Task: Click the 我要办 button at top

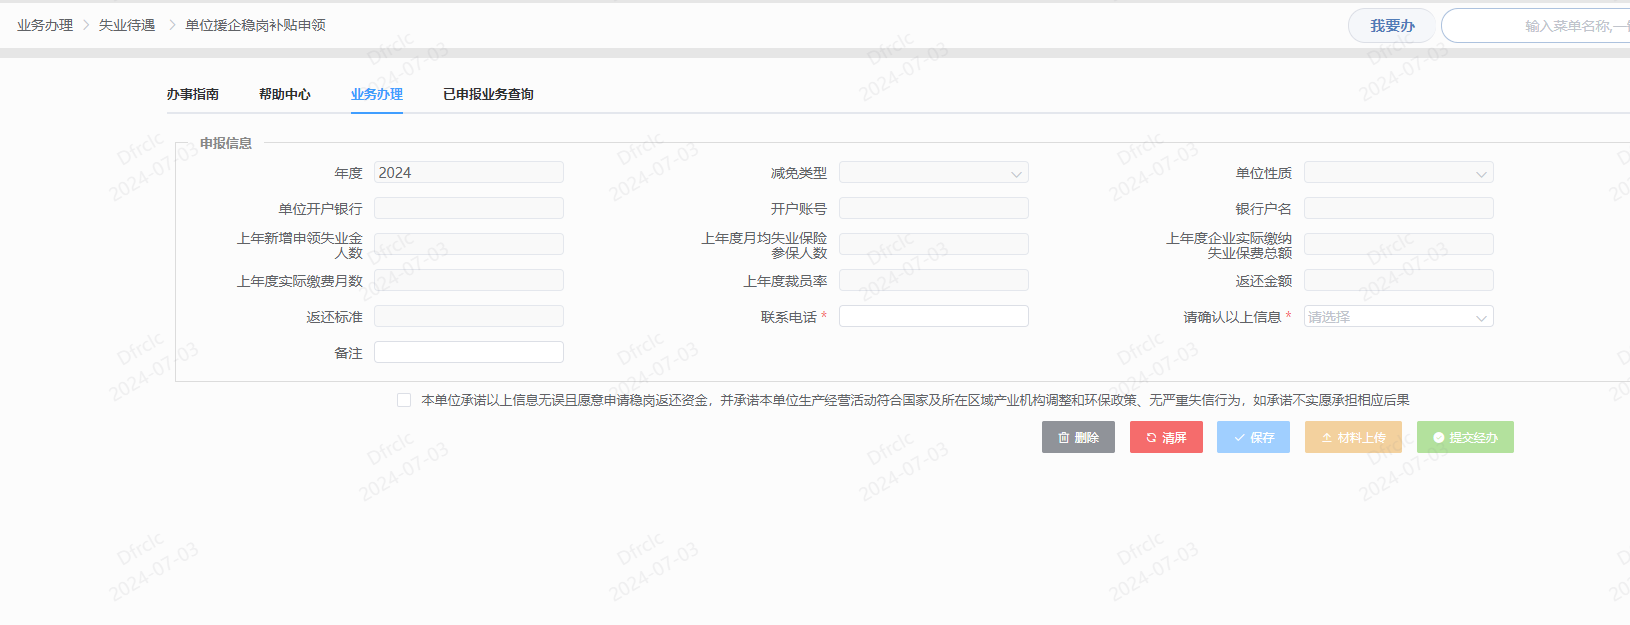Action: 1391,26
